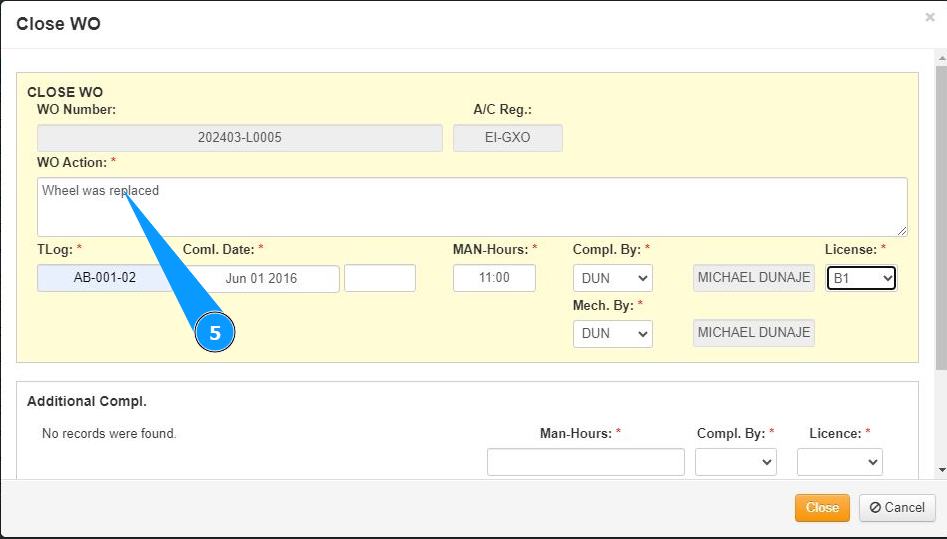Click the scroll up arrow of the dialog scrollbar
This screenshot has height=539, width=947.
[942, 59]
